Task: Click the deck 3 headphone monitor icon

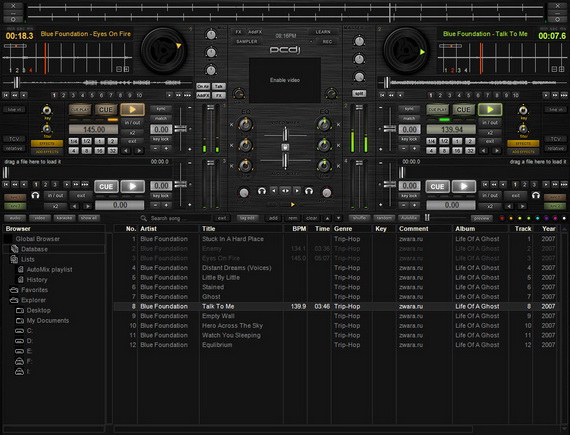Action: (35, 196)
